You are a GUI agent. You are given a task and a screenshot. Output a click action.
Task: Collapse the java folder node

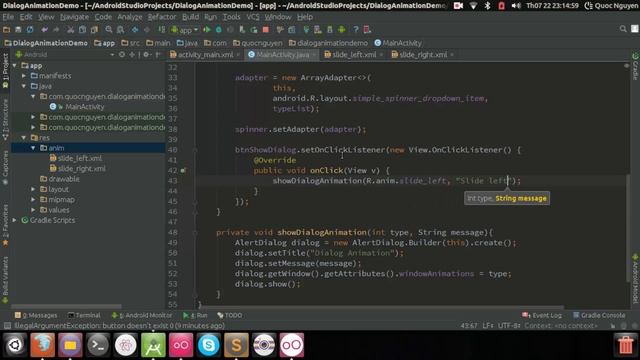click(x=24, y=86)
